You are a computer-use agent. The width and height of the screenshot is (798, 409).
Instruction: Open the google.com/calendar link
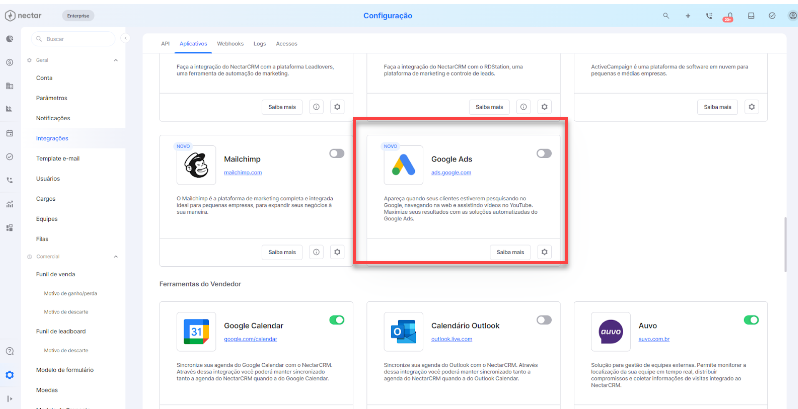pos(250,339)
